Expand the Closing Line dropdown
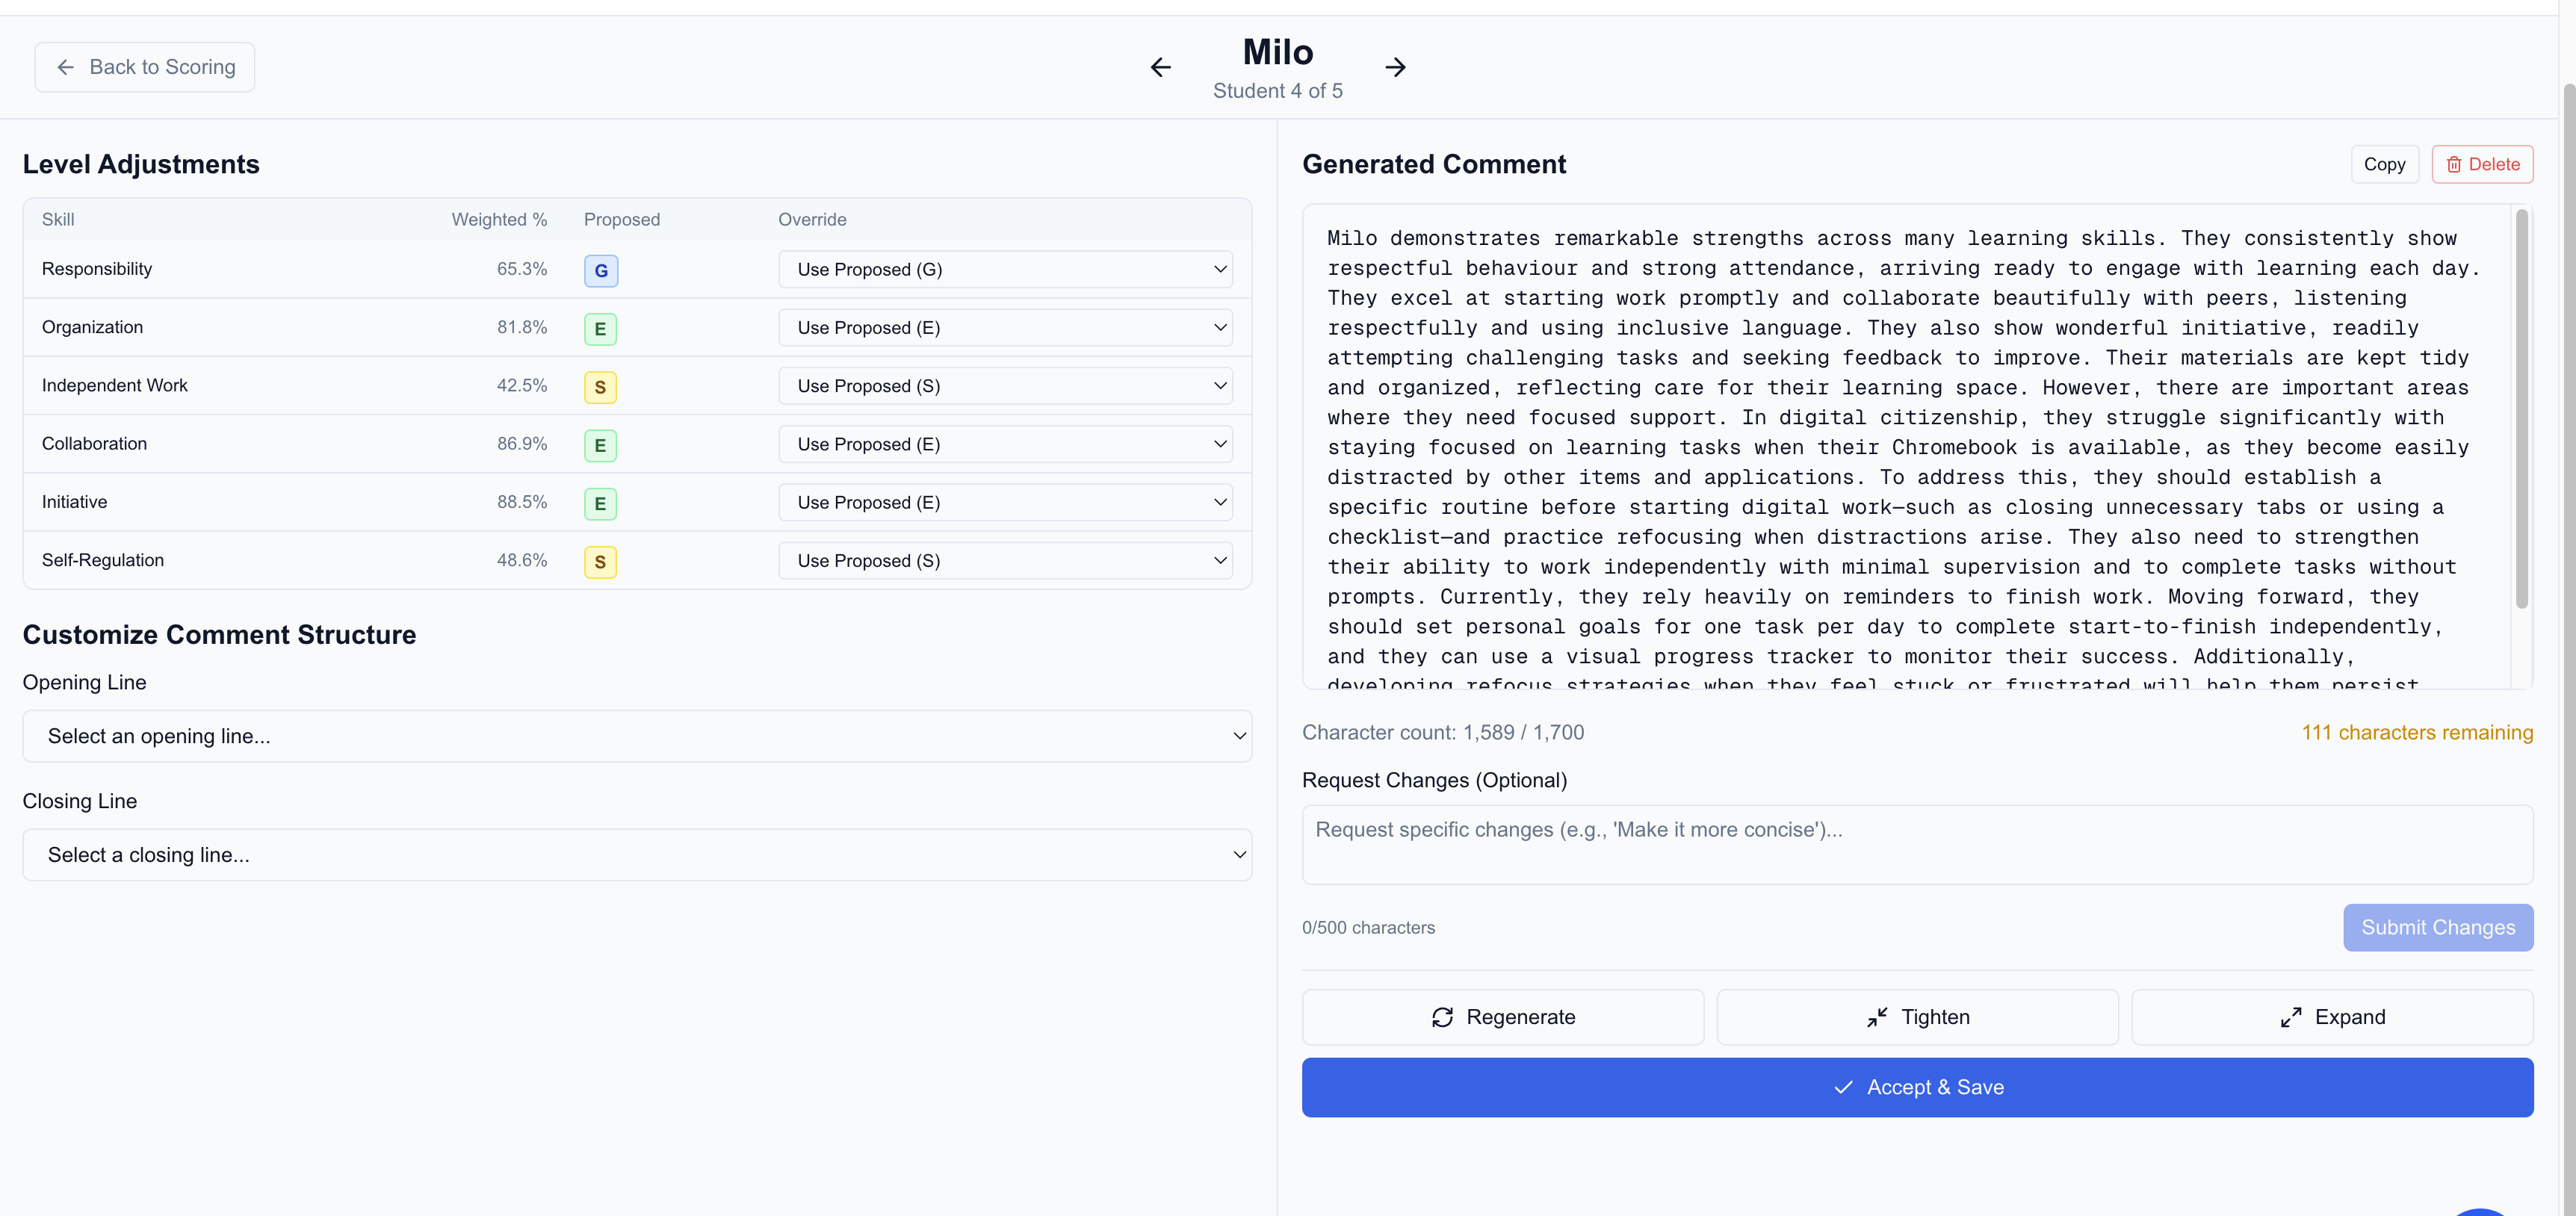This screenshot has width=2576, height=1216. pos(637,855)
